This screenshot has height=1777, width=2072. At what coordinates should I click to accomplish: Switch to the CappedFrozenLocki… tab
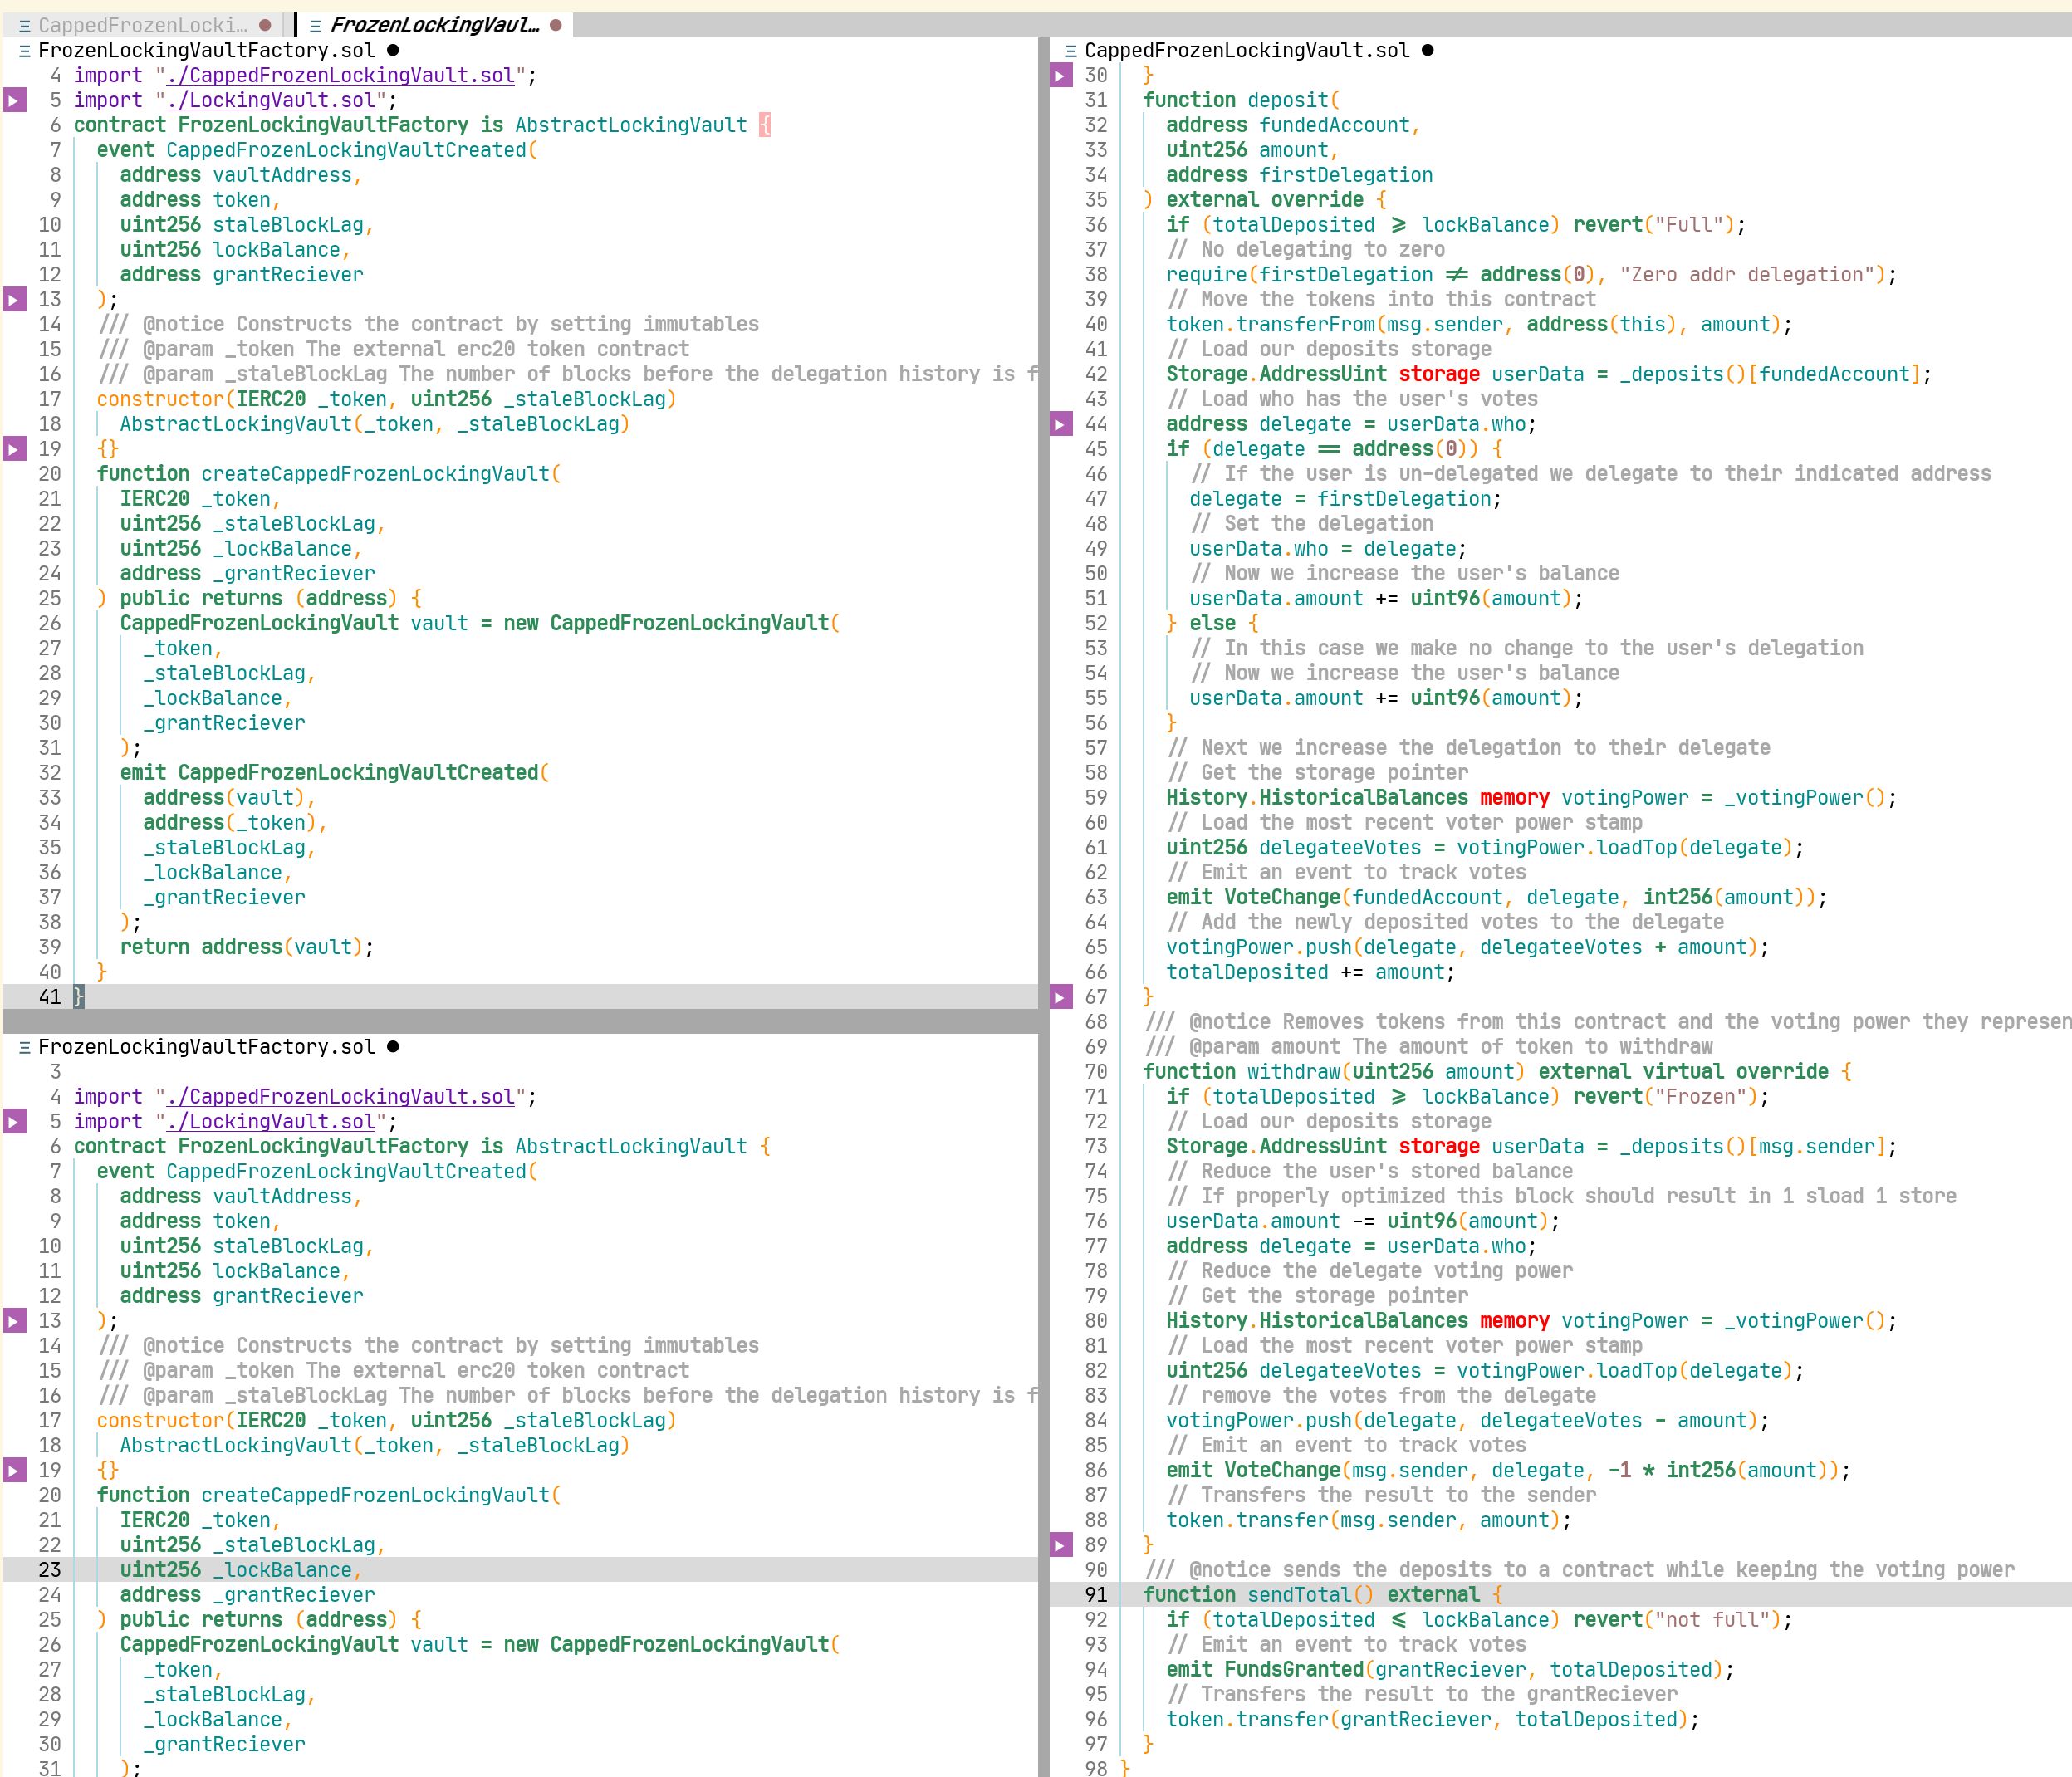[144, 25]
